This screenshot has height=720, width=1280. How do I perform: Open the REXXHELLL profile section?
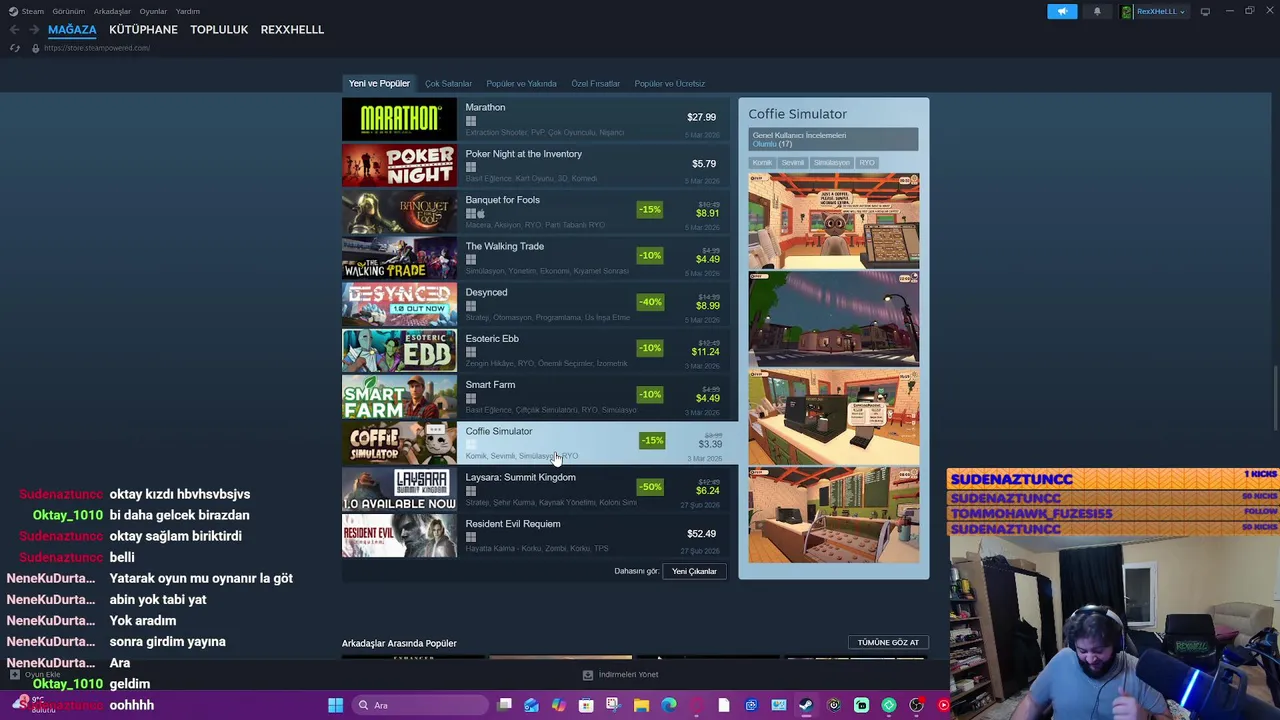click(x=292, y=30)
